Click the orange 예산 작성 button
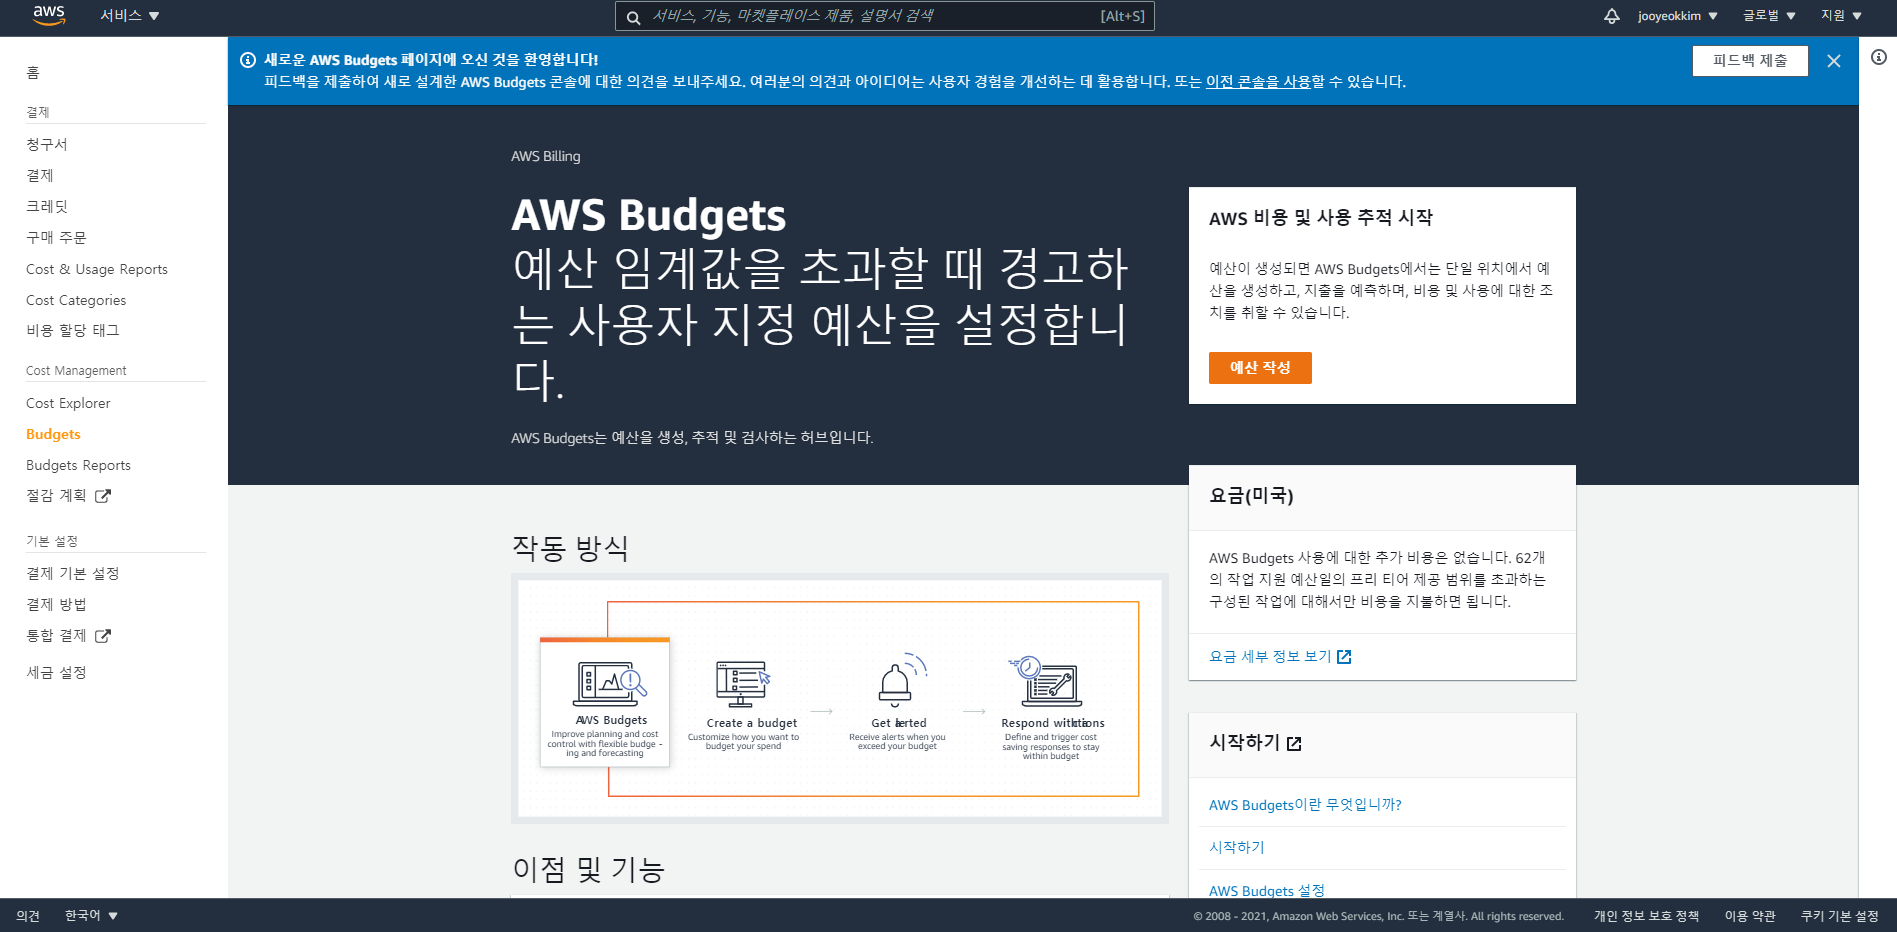This screenshot has height=932, width=1897. 1260,368
